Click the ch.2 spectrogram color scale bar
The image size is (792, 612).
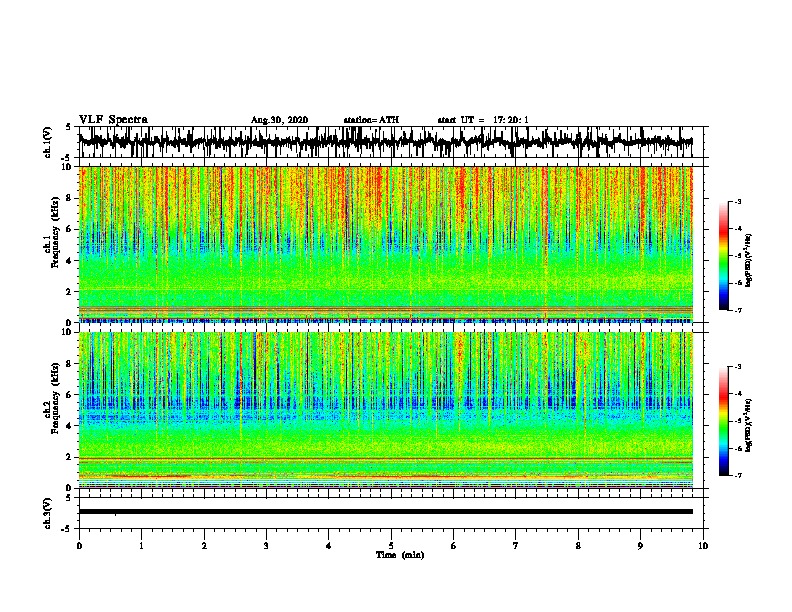click(723, 421)
